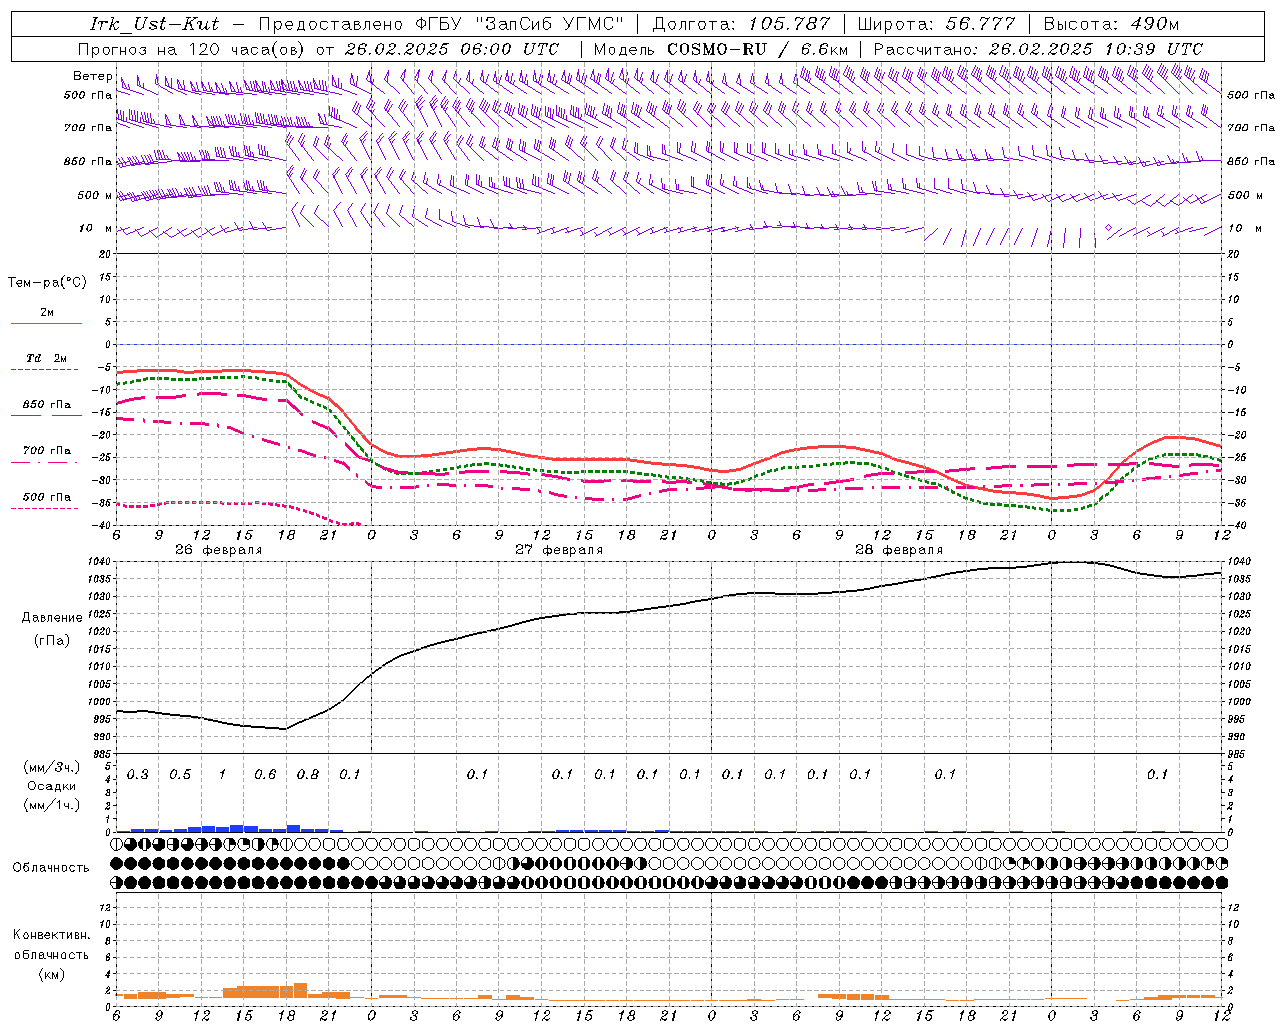
Task: Click the 28 февраля date label
Action: point(899,550)
